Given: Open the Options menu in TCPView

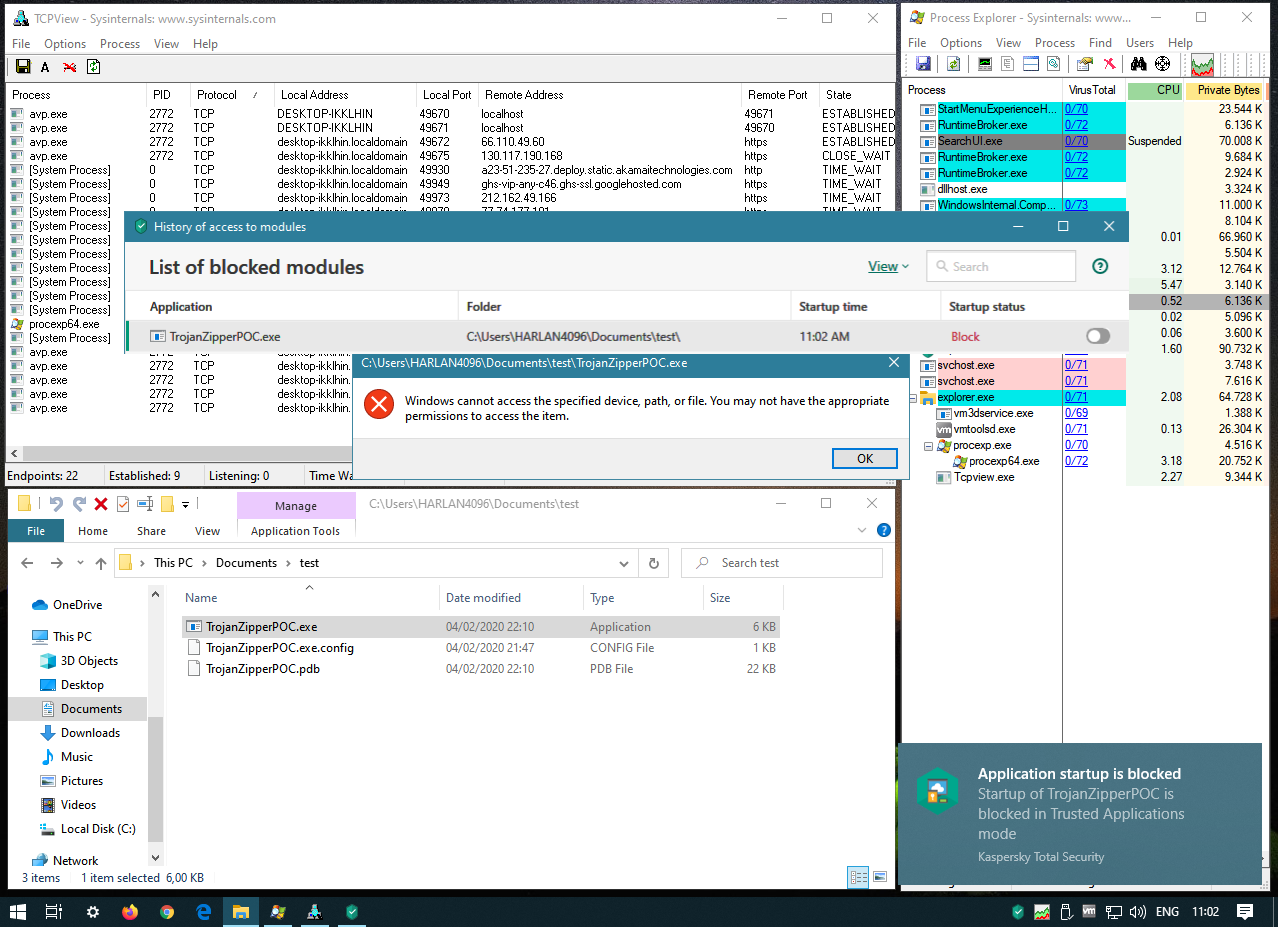Looking at the screenshot, I should point(65,44).
